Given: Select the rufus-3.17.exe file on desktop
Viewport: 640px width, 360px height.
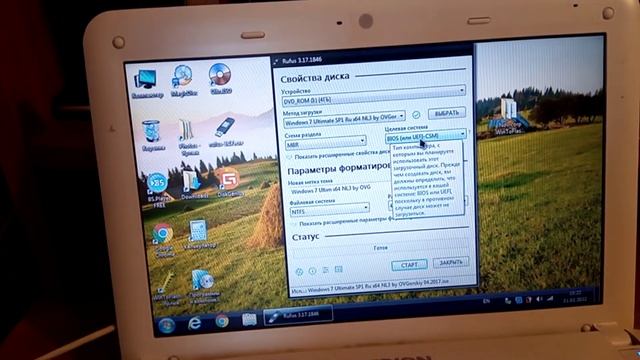Looking at the screenshot, I should (x=226, y=132).
